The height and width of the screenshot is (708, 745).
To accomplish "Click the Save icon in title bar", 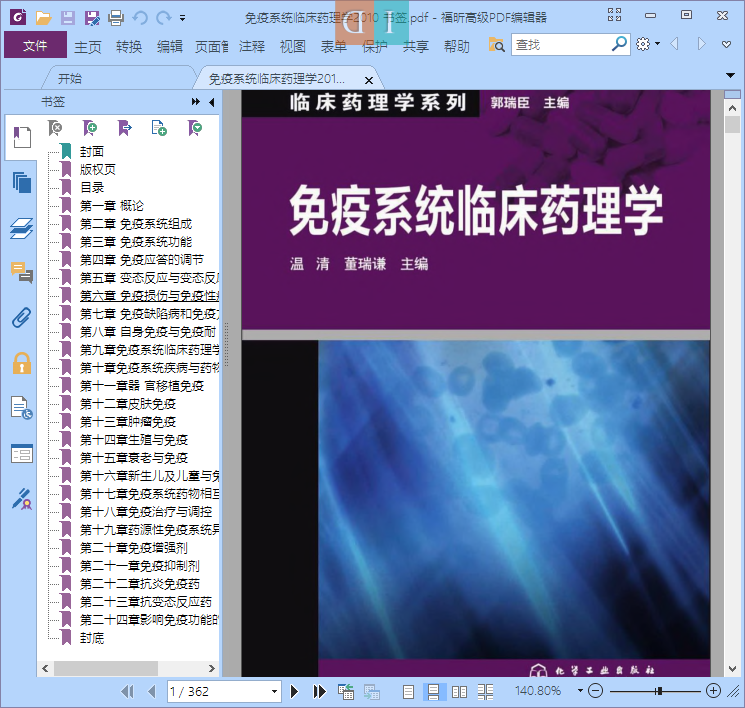I will click(67, 18).
